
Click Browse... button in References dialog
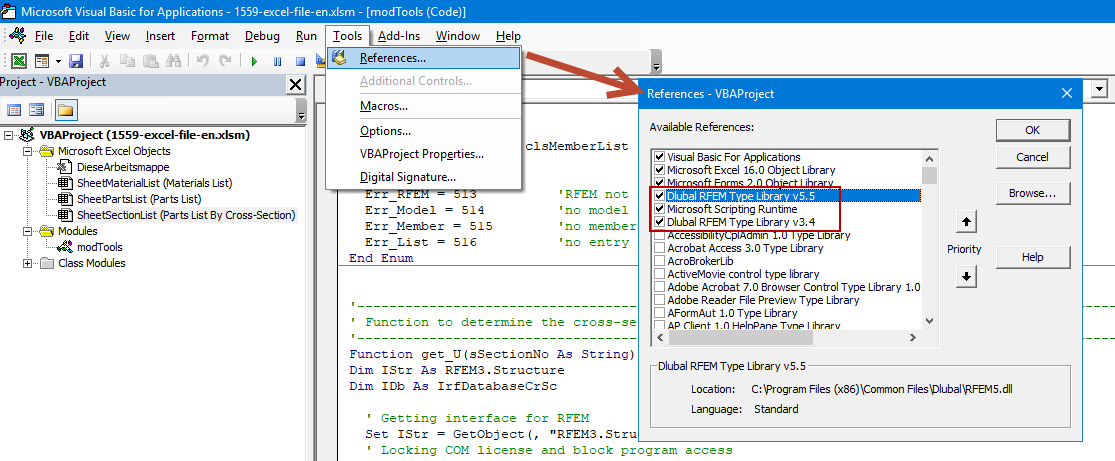(1033, 193)
